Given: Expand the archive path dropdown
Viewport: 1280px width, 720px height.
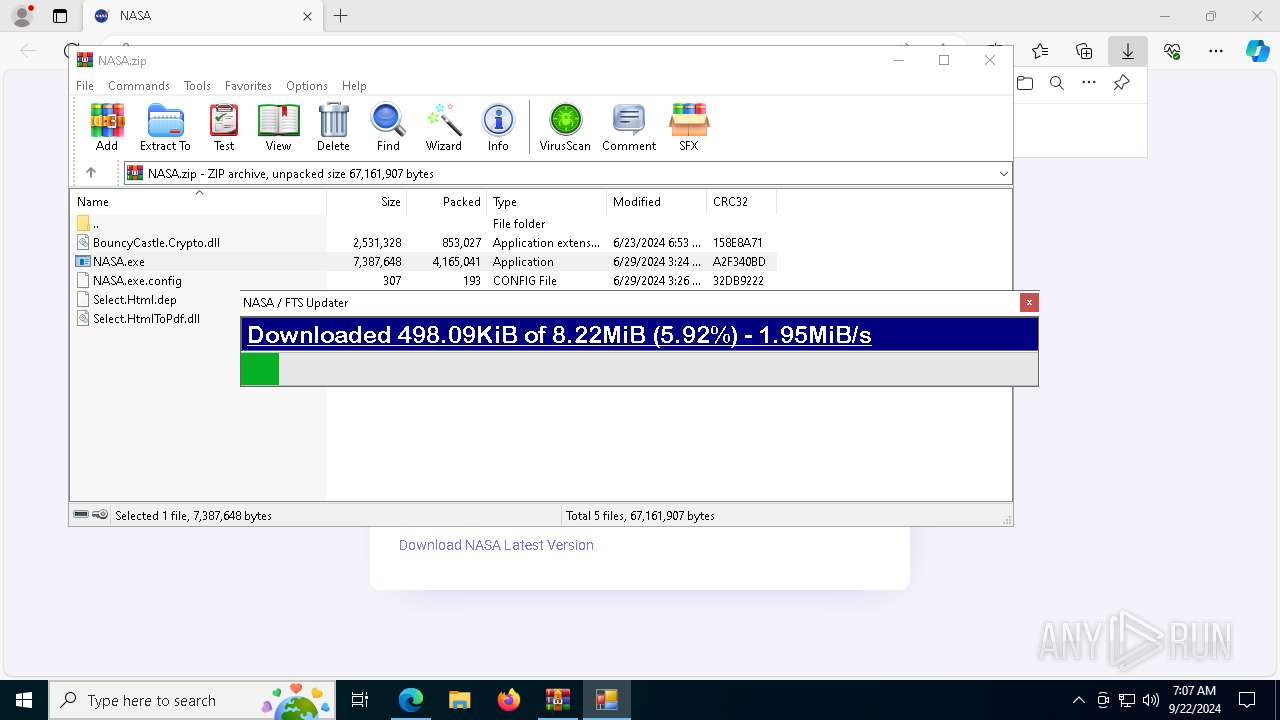Looking at the screenshot, I should click(1003, 174).
